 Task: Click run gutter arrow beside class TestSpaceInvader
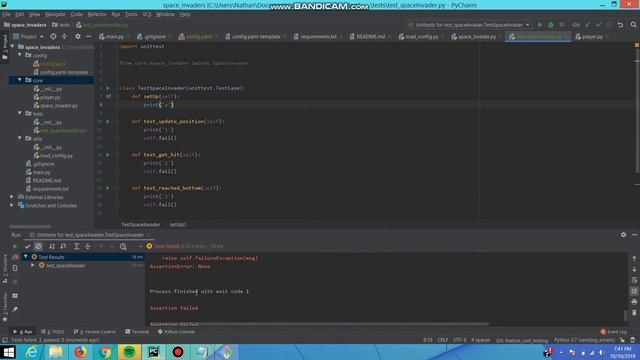coord(108,88)
